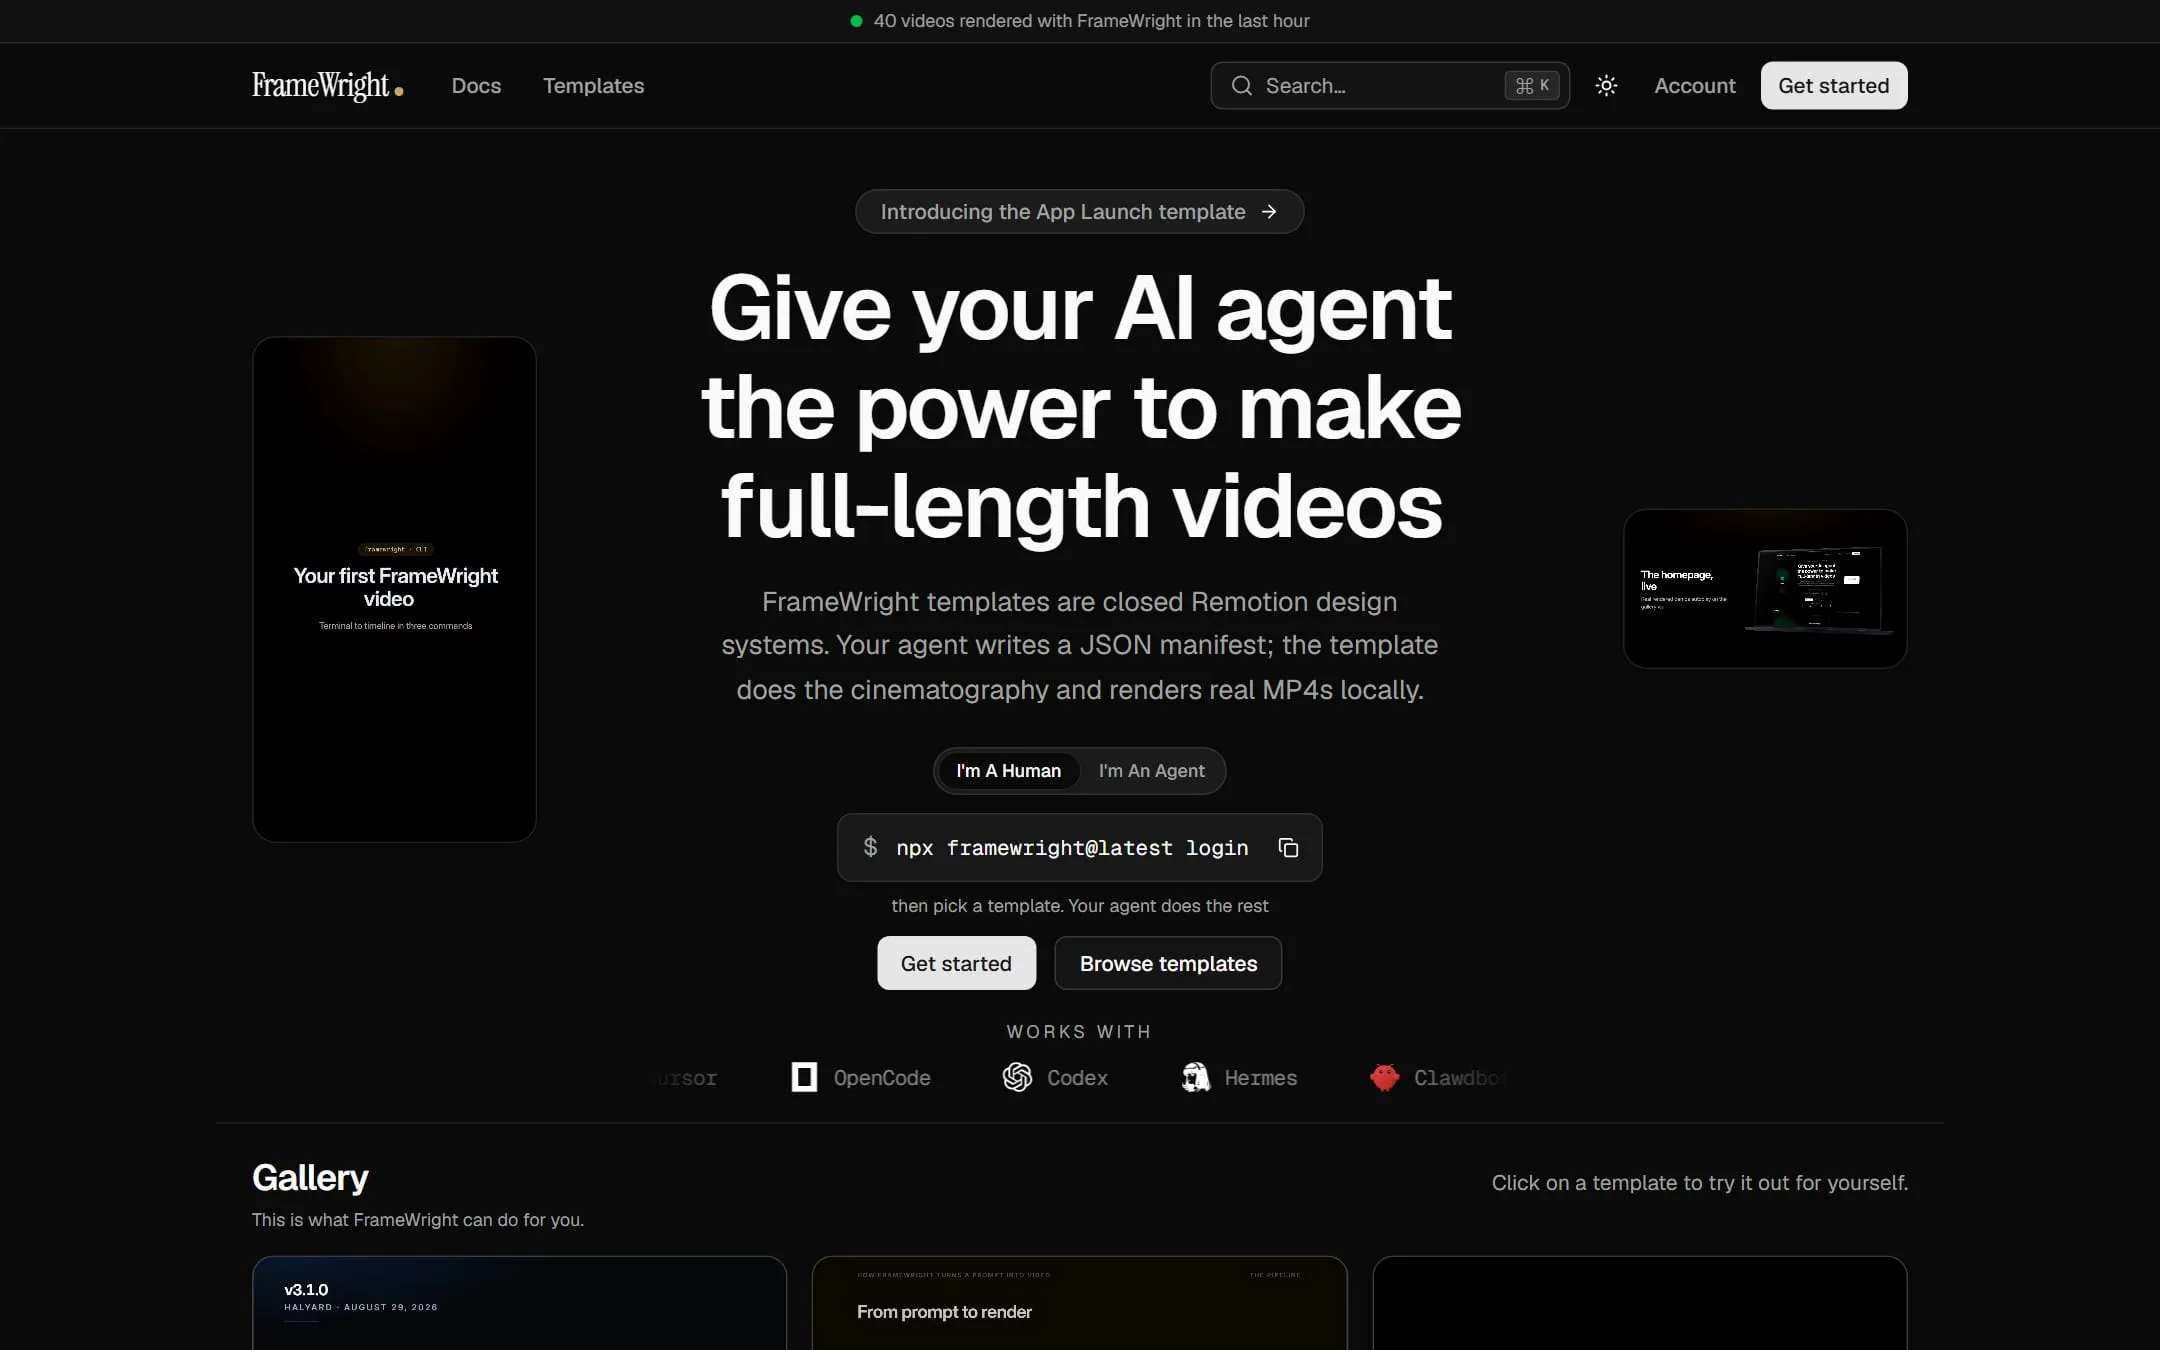
Task: Select the I'm A Human tab
Action: tap(1008, 771)
